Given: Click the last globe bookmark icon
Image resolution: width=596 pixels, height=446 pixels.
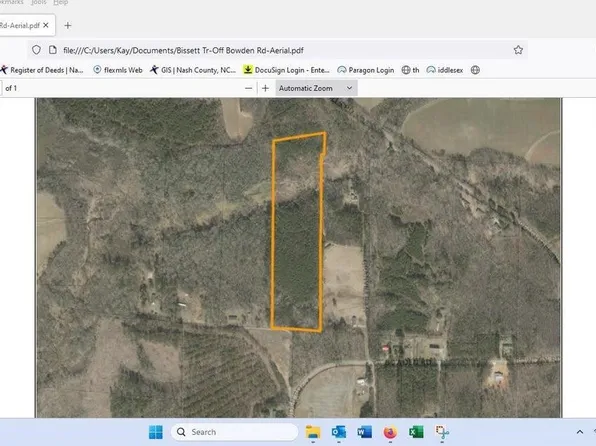Looking at the screenshot, I should click(475, 70).
